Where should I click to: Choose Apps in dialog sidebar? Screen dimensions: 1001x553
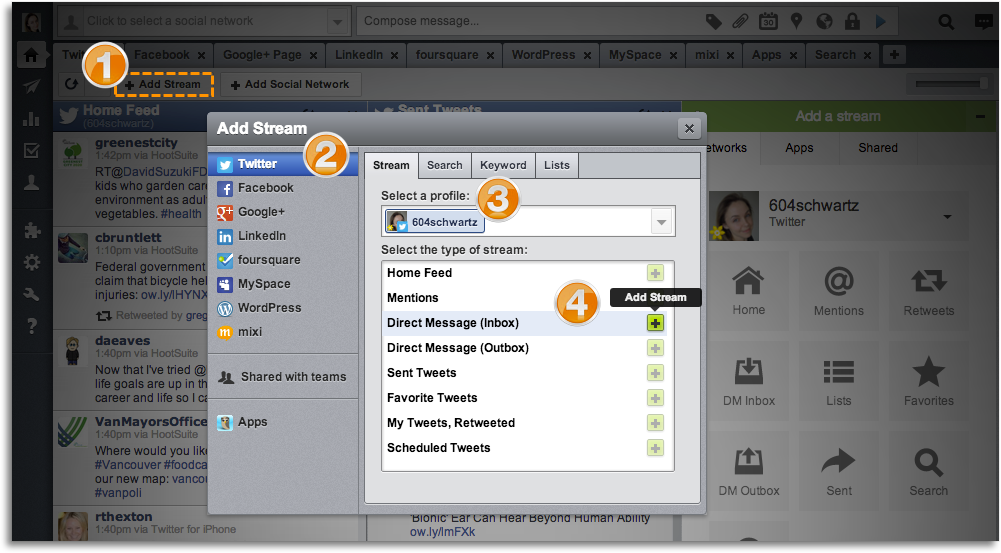pos(282,422)
